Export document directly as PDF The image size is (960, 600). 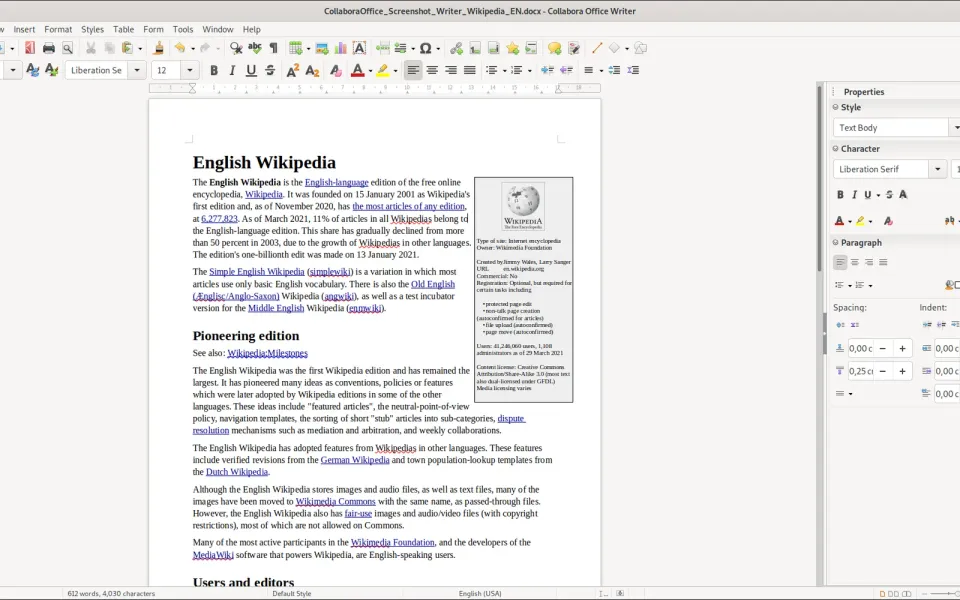[x=29, y=48]
